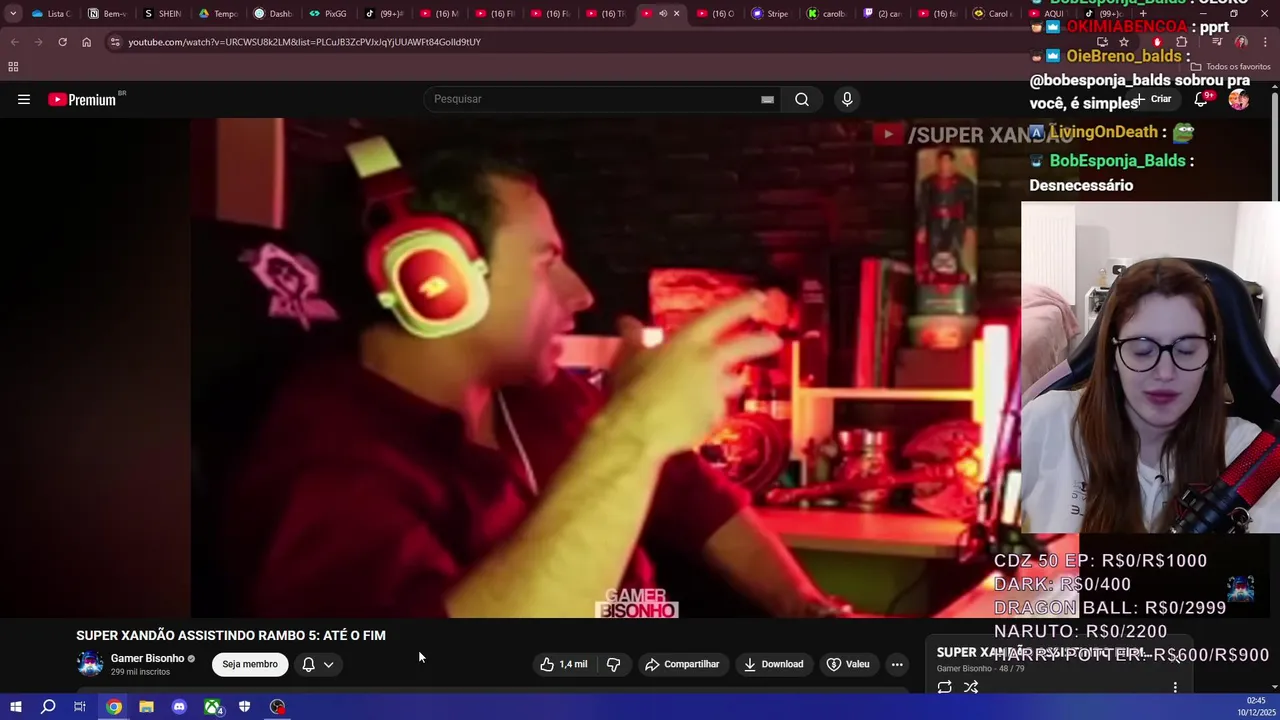Open the YouTube account avatar menu
Viewport: 1280px width, 720px height.
[1239, 99]
